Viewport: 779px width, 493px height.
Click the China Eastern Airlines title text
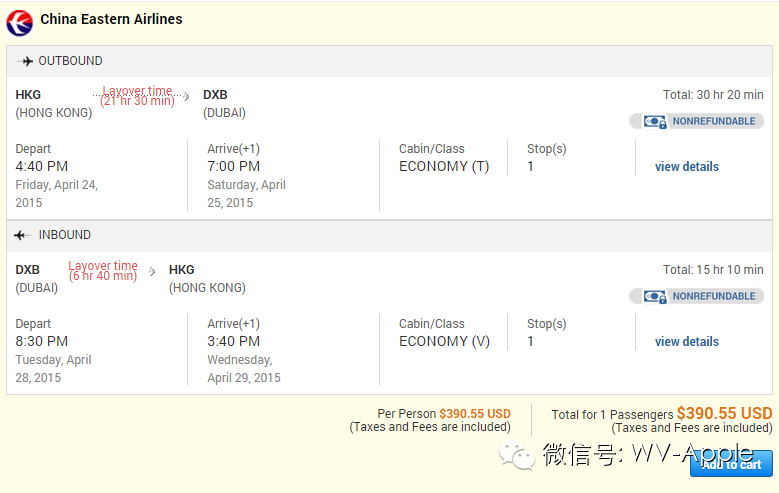tap(111, 19)
